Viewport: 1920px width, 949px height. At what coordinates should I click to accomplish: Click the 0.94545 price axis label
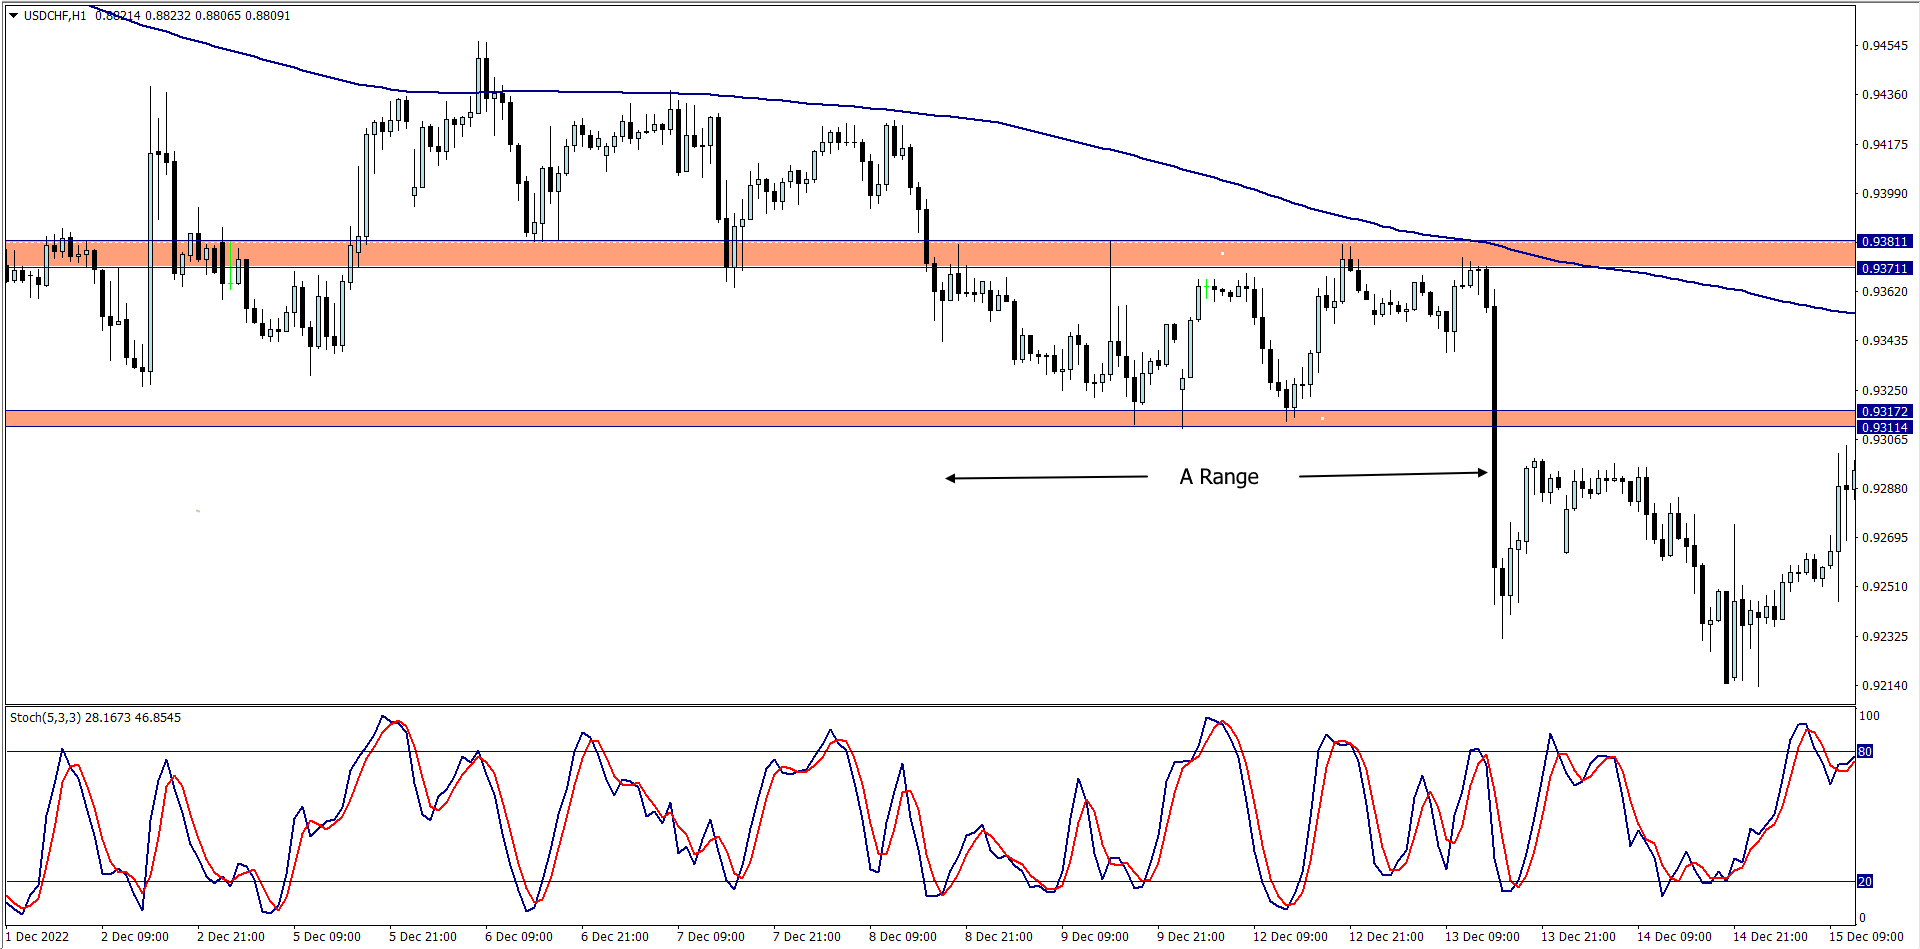[1885, 46]
